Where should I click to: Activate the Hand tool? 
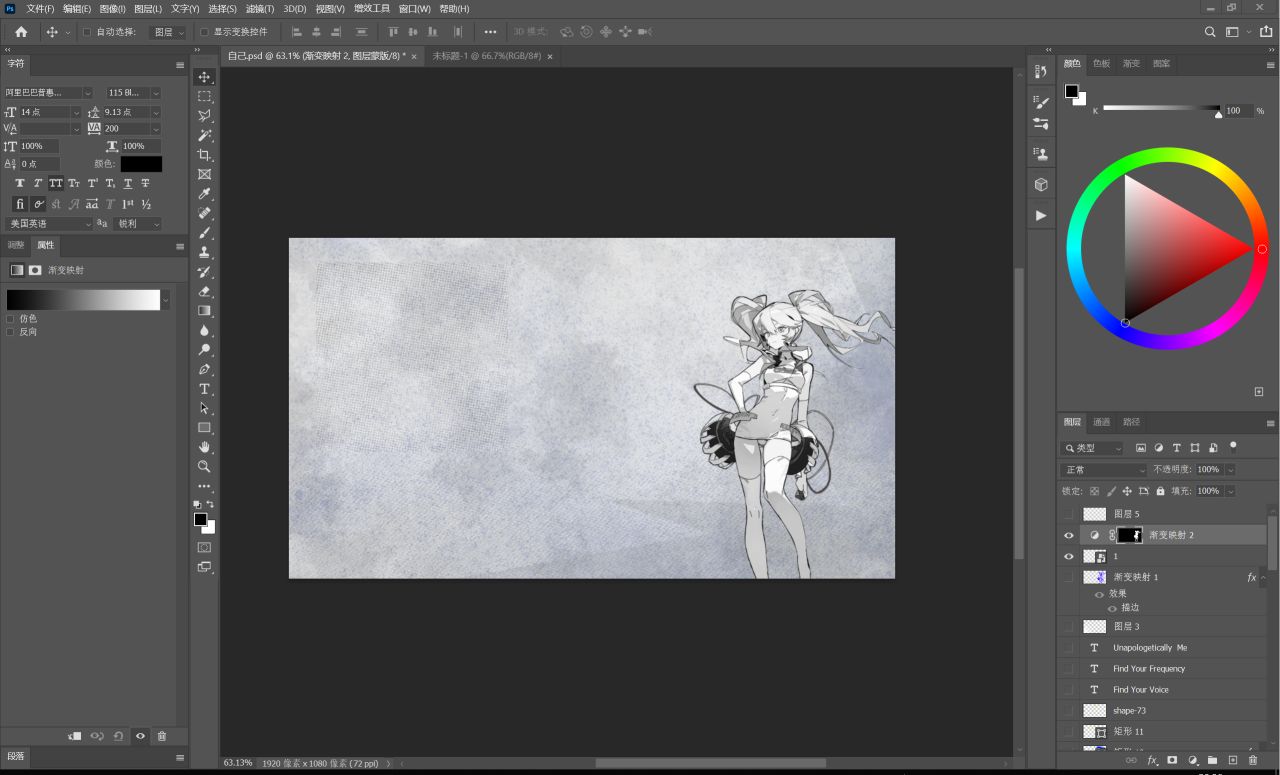pyautogui.click(x=204, y=447)
